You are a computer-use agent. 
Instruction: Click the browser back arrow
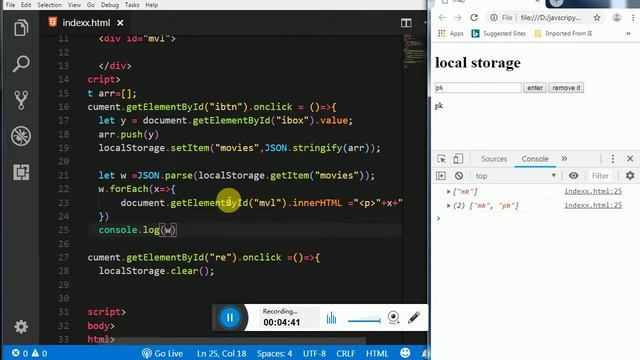point(442,18)
